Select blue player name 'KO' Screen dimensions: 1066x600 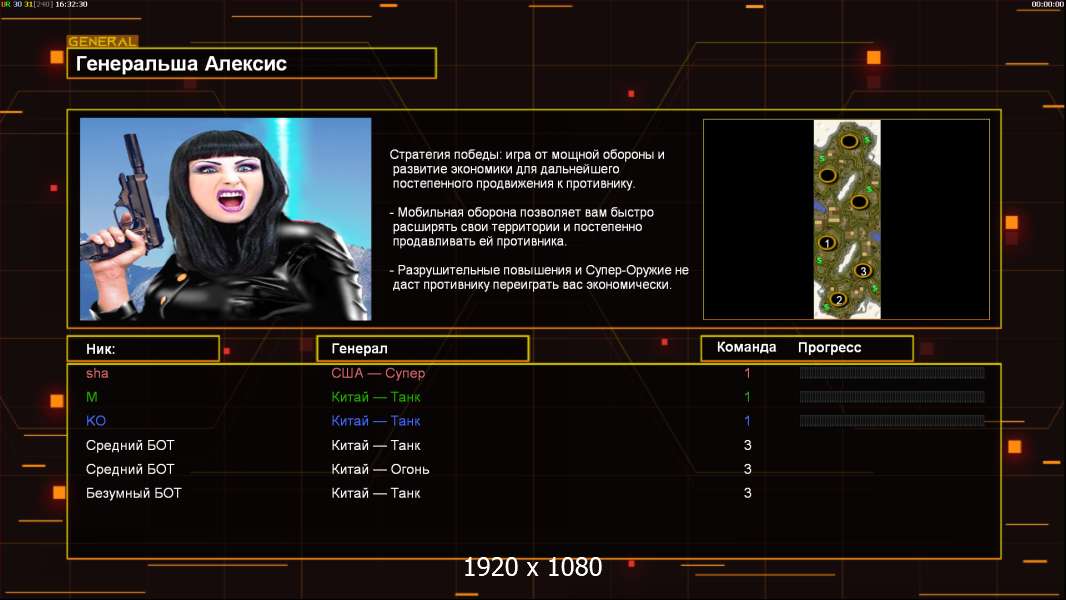coord(96,421)
